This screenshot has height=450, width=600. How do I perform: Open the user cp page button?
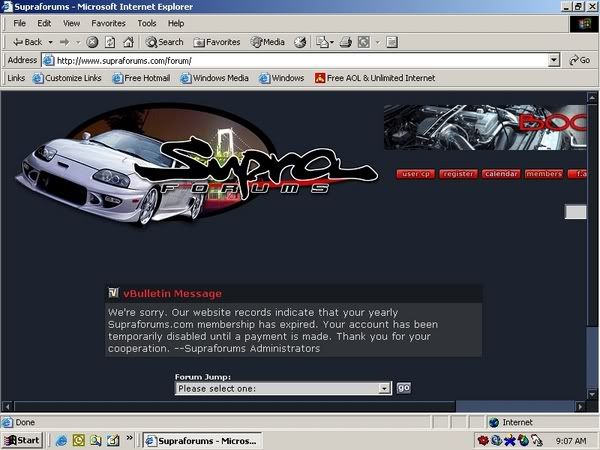click(x=416, y=174)
